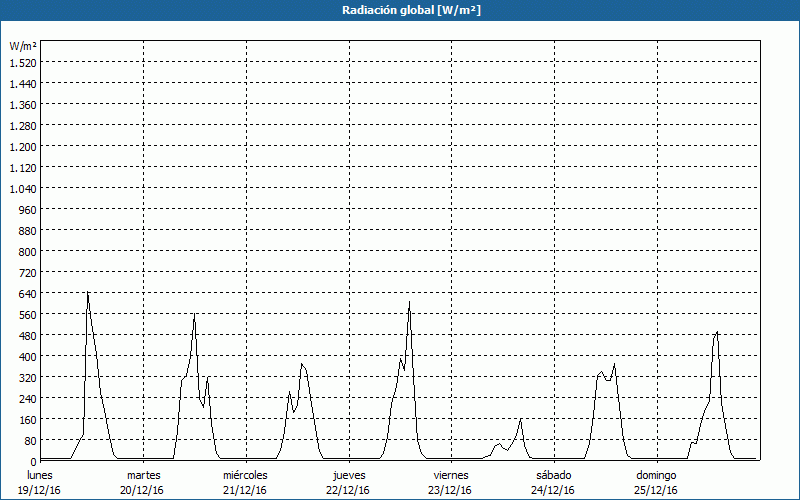
Task: Click the 19/12/16 date label
Action: coord(40,490)
